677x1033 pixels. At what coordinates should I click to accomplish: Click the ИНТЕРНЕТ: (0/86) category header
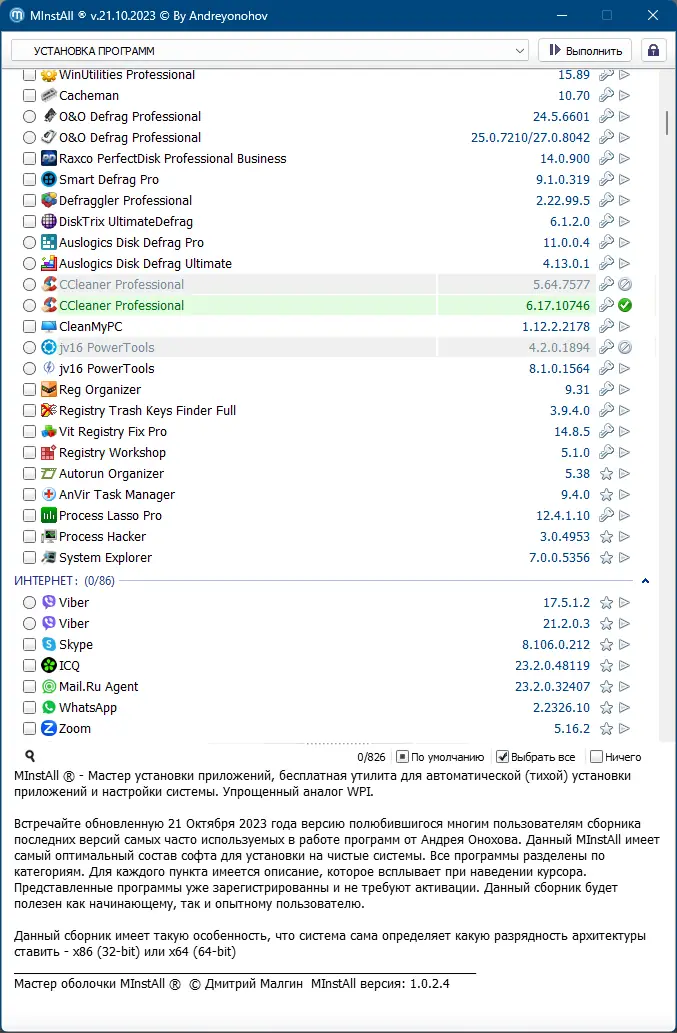pos(63,580)
